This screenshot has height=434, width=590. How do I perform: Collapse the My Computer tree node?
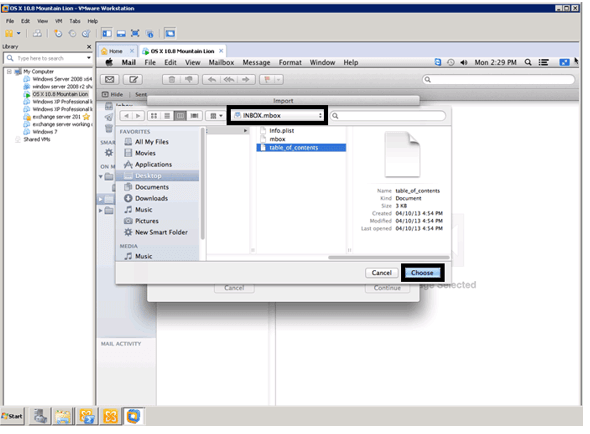pyautogui.click(x=9, y=72)
